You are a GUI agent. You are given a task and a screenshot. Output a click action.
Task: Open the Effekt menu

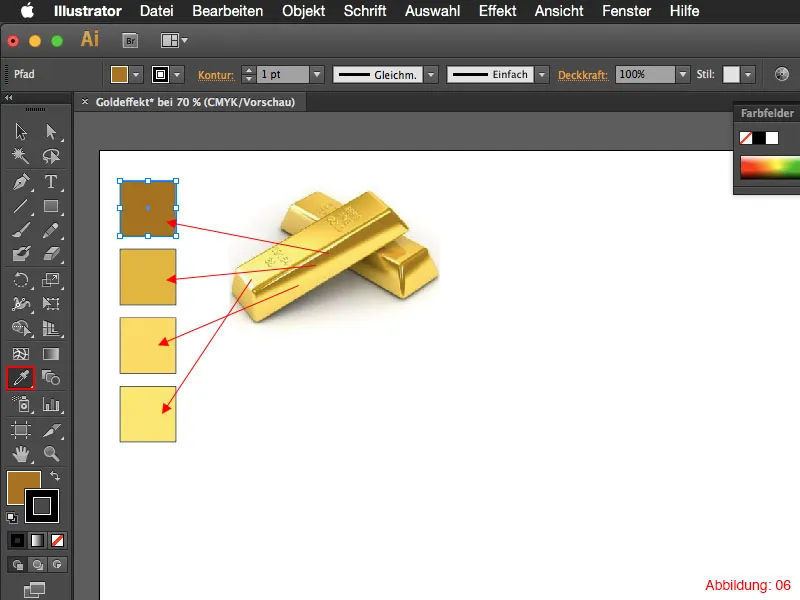tap(497, 11)
